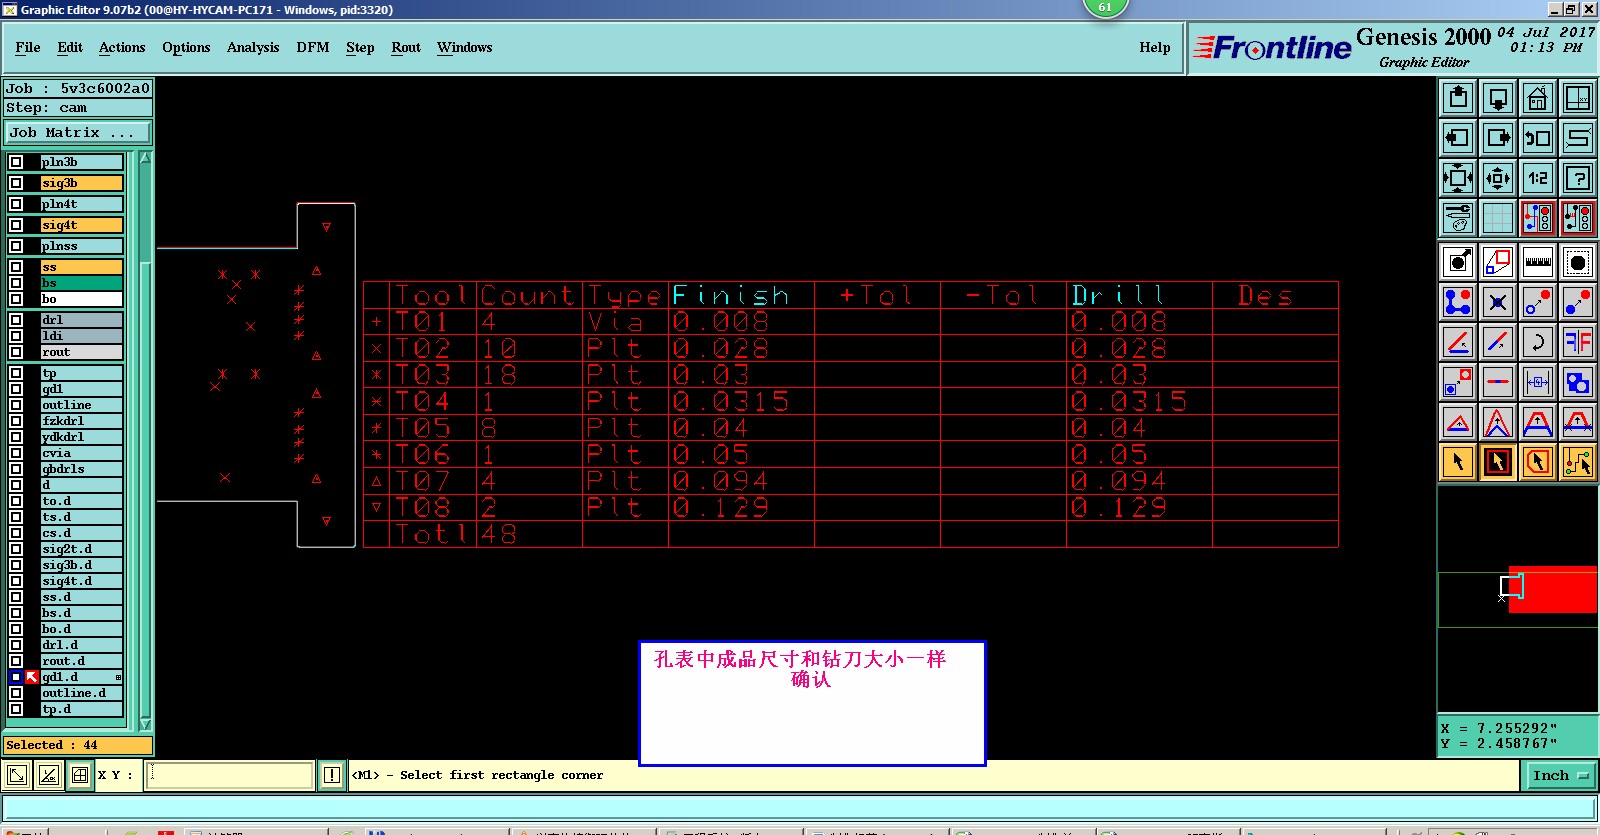Toggle display box for layer drl

pyautogui.click(x=16, y=320)
